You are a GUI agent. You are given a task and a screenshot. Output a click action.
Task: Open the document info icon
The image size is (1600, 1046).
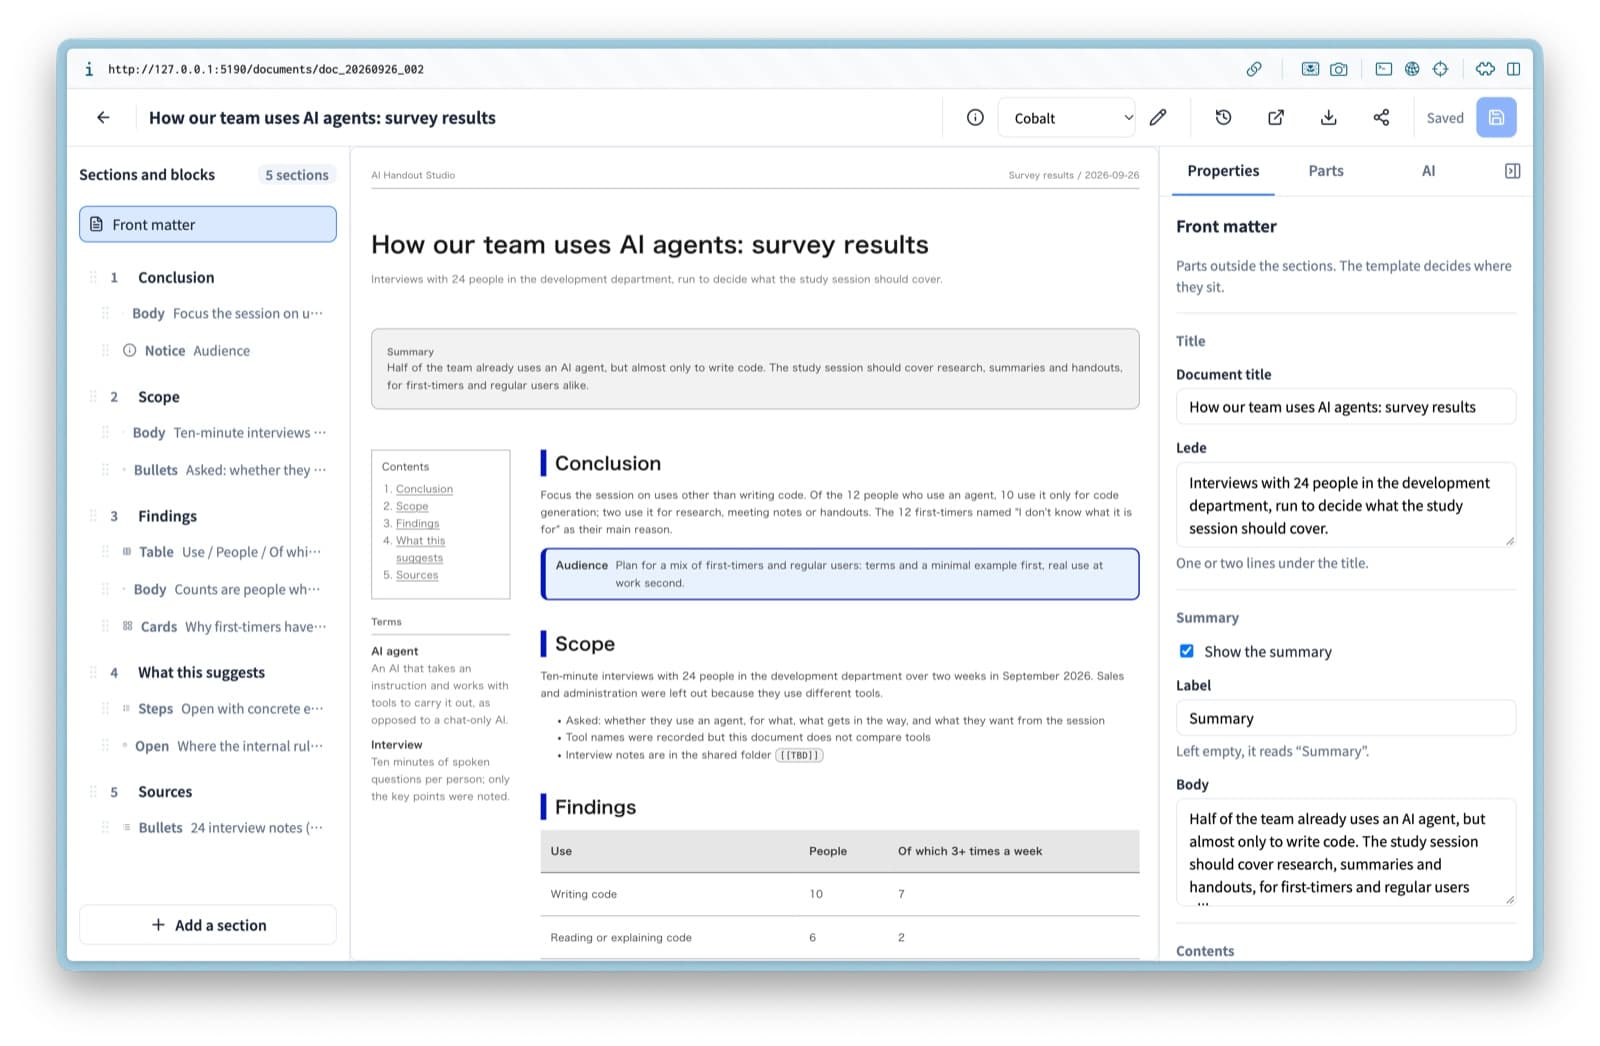(975, 118)
